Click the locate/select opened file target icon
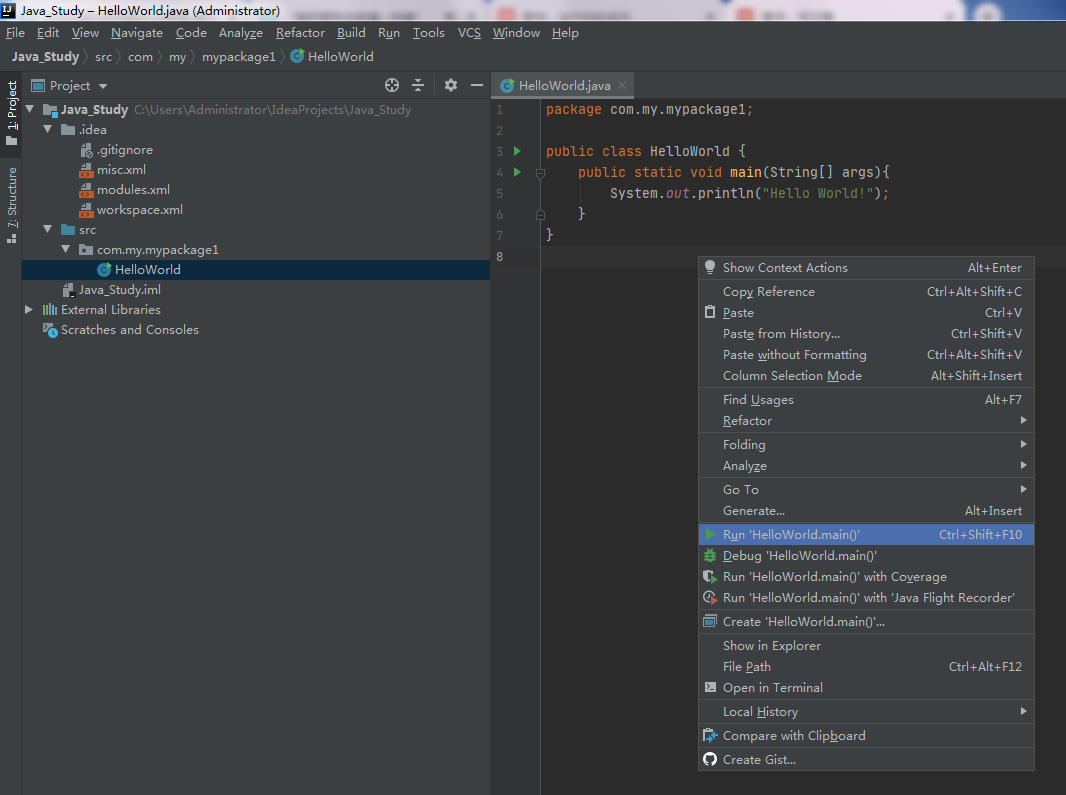 click(392, 85)
